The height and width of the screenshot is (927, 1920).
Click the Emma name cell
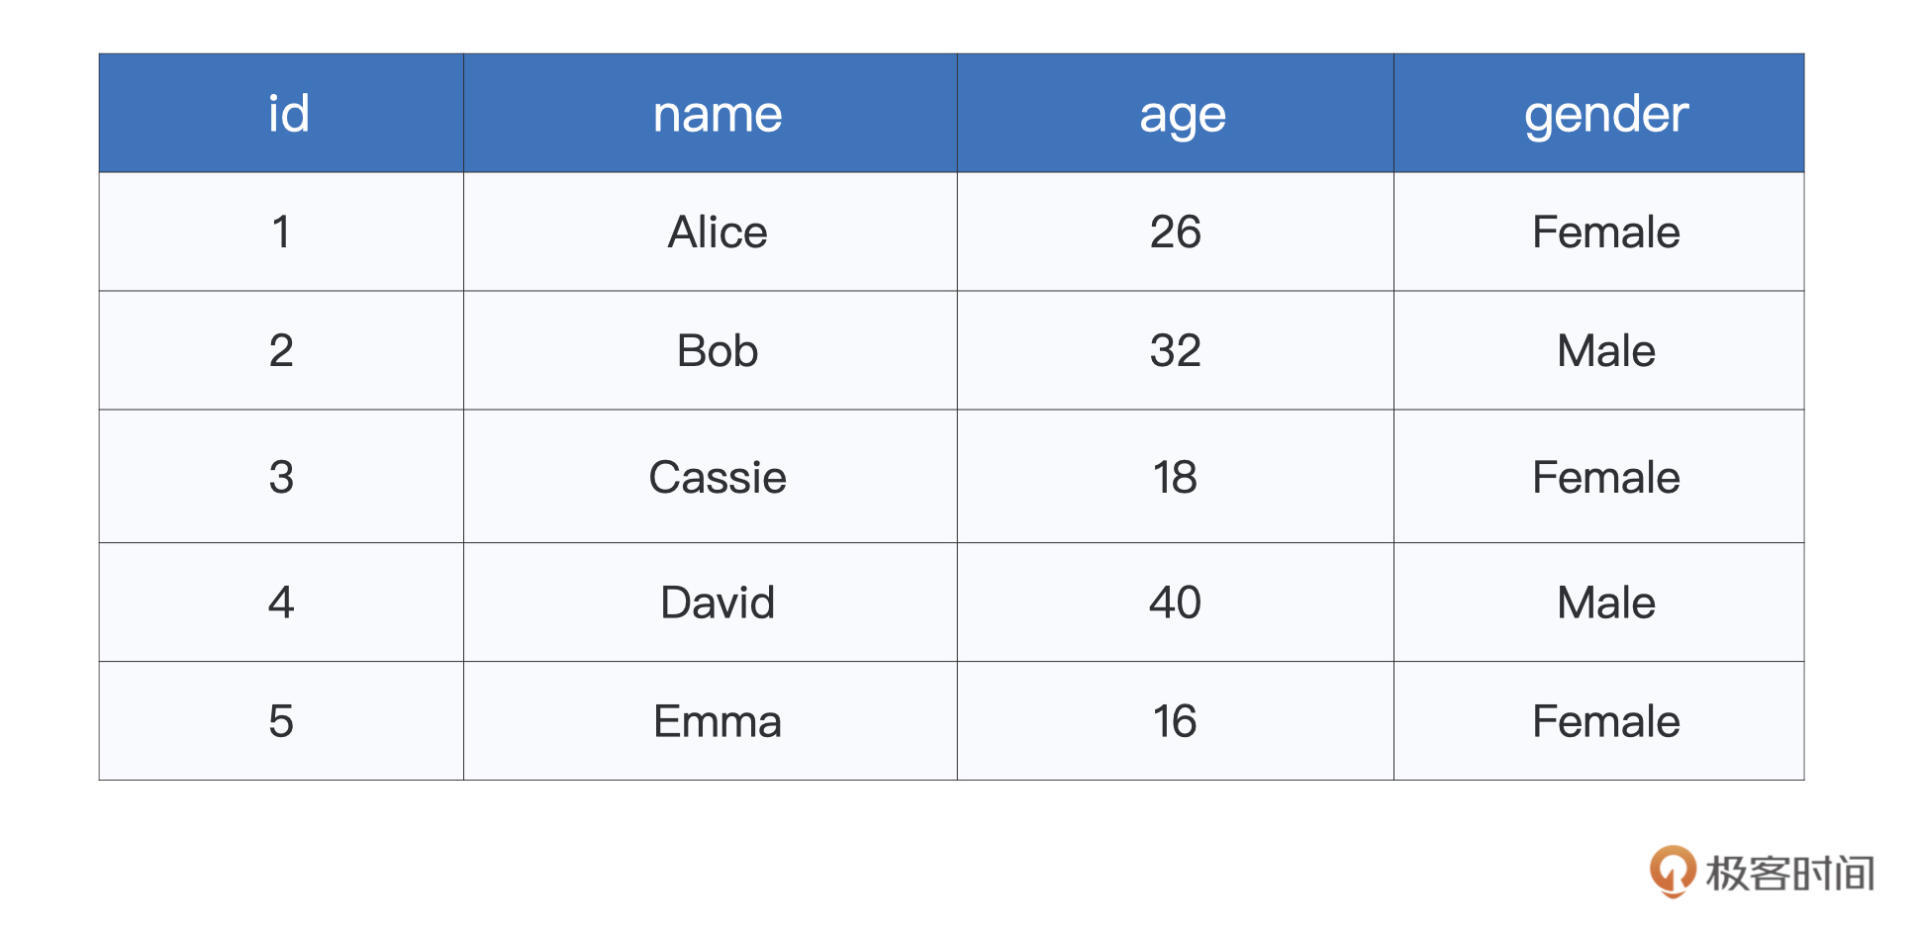pyautogui.click(x=717, y=721)
